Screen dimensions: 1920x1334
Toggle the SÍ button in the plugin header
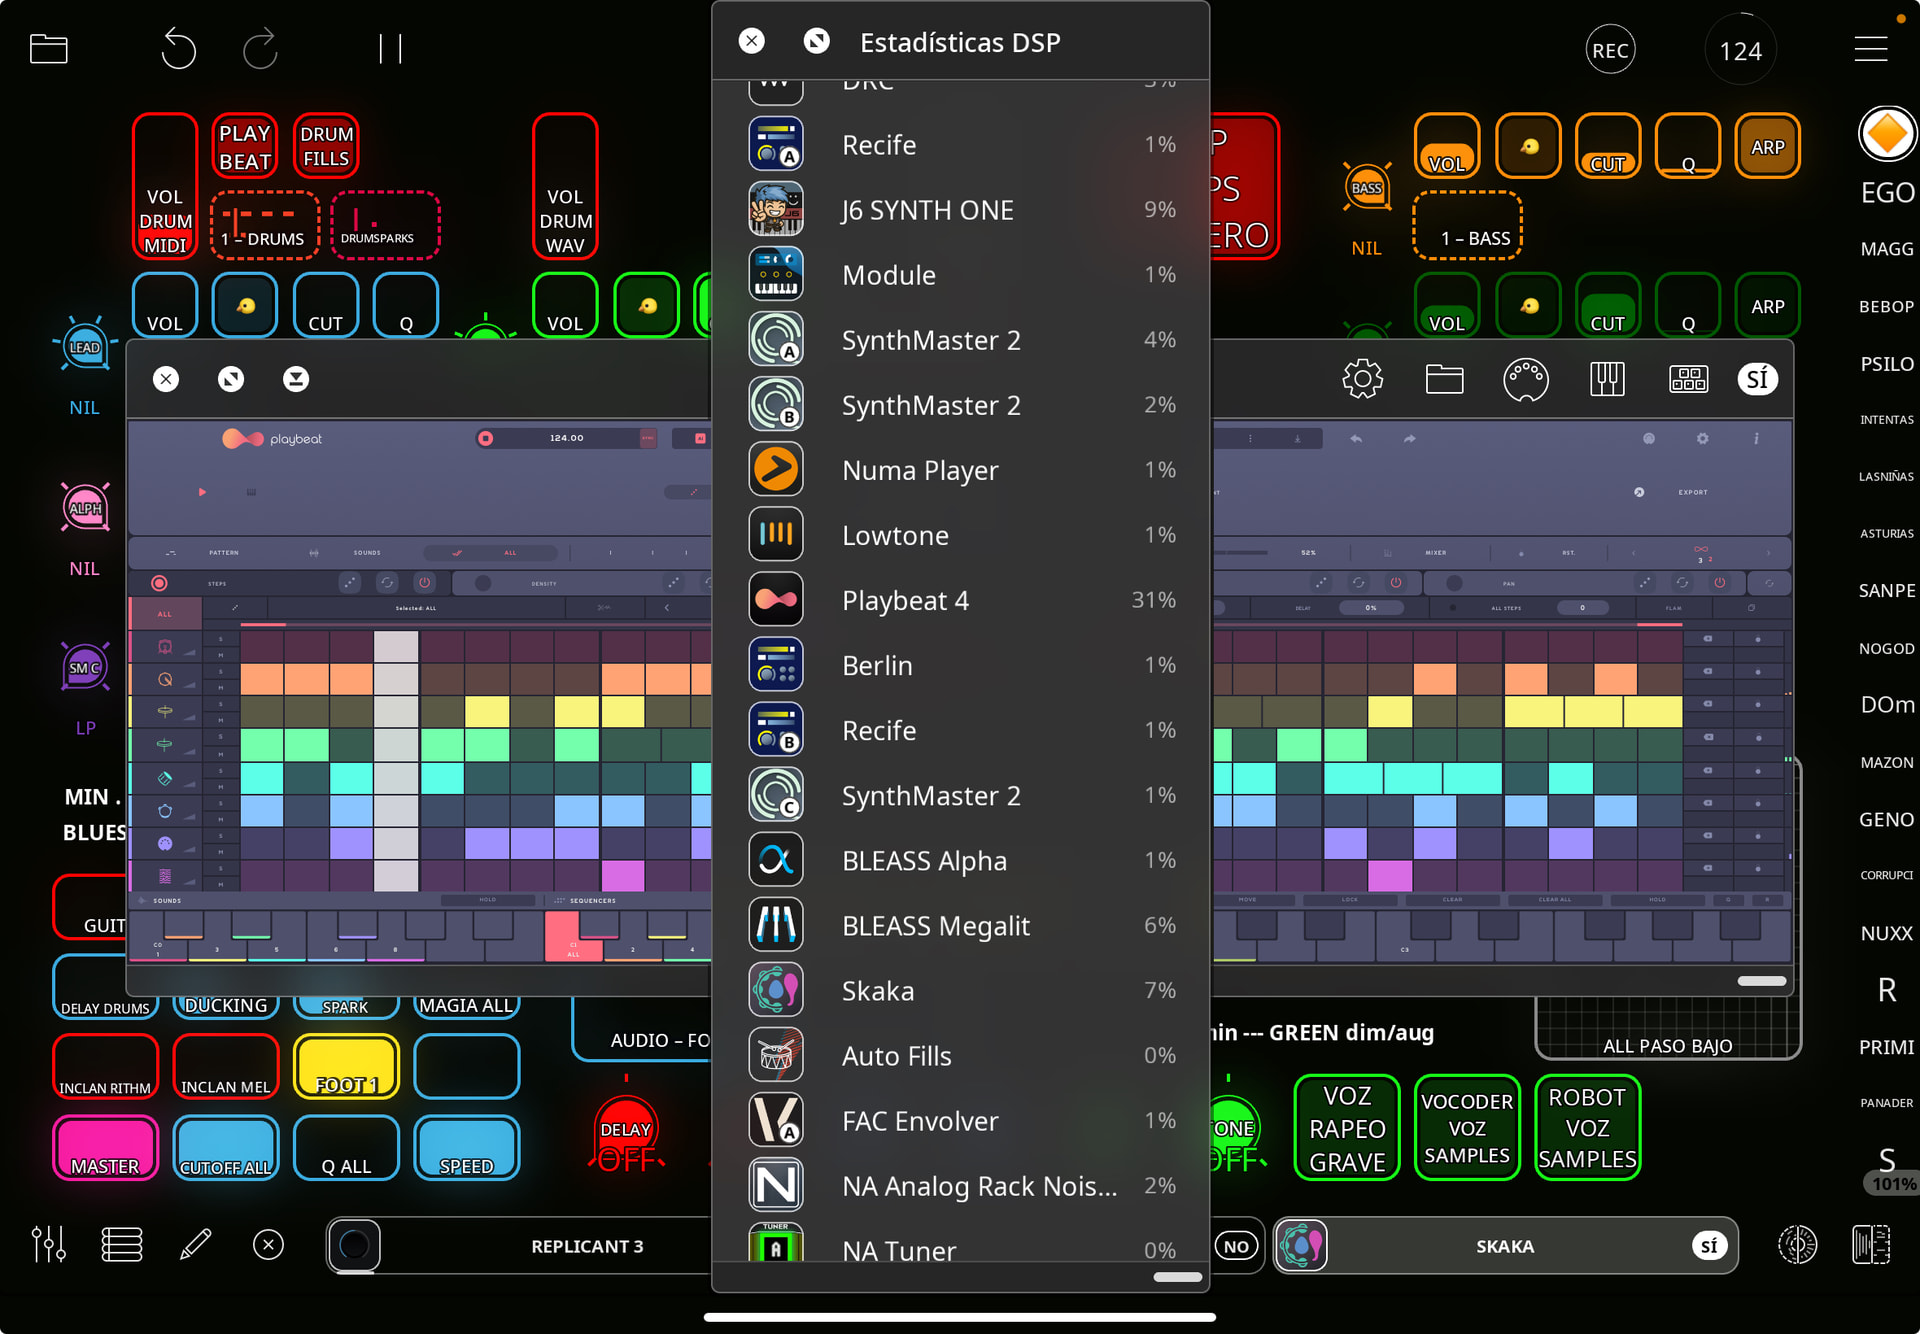click(x=1757, y=379)
